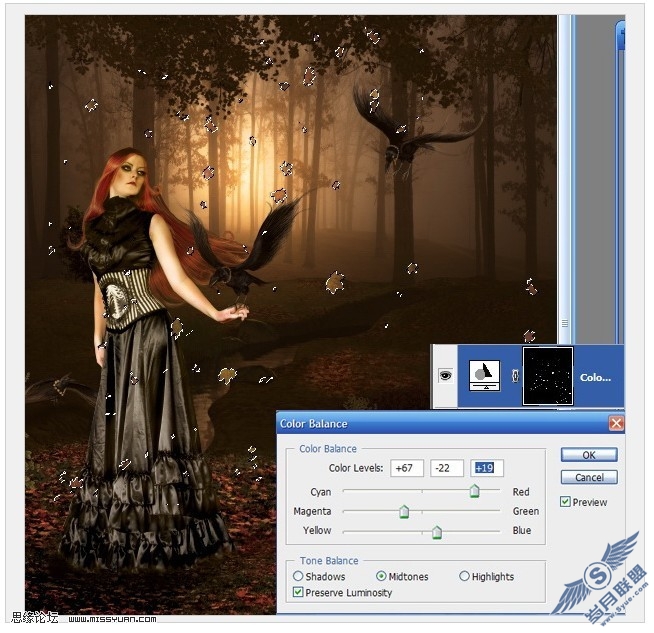
Task: Click the Color Balance adjustment layer icon
Action: [484, 376]
